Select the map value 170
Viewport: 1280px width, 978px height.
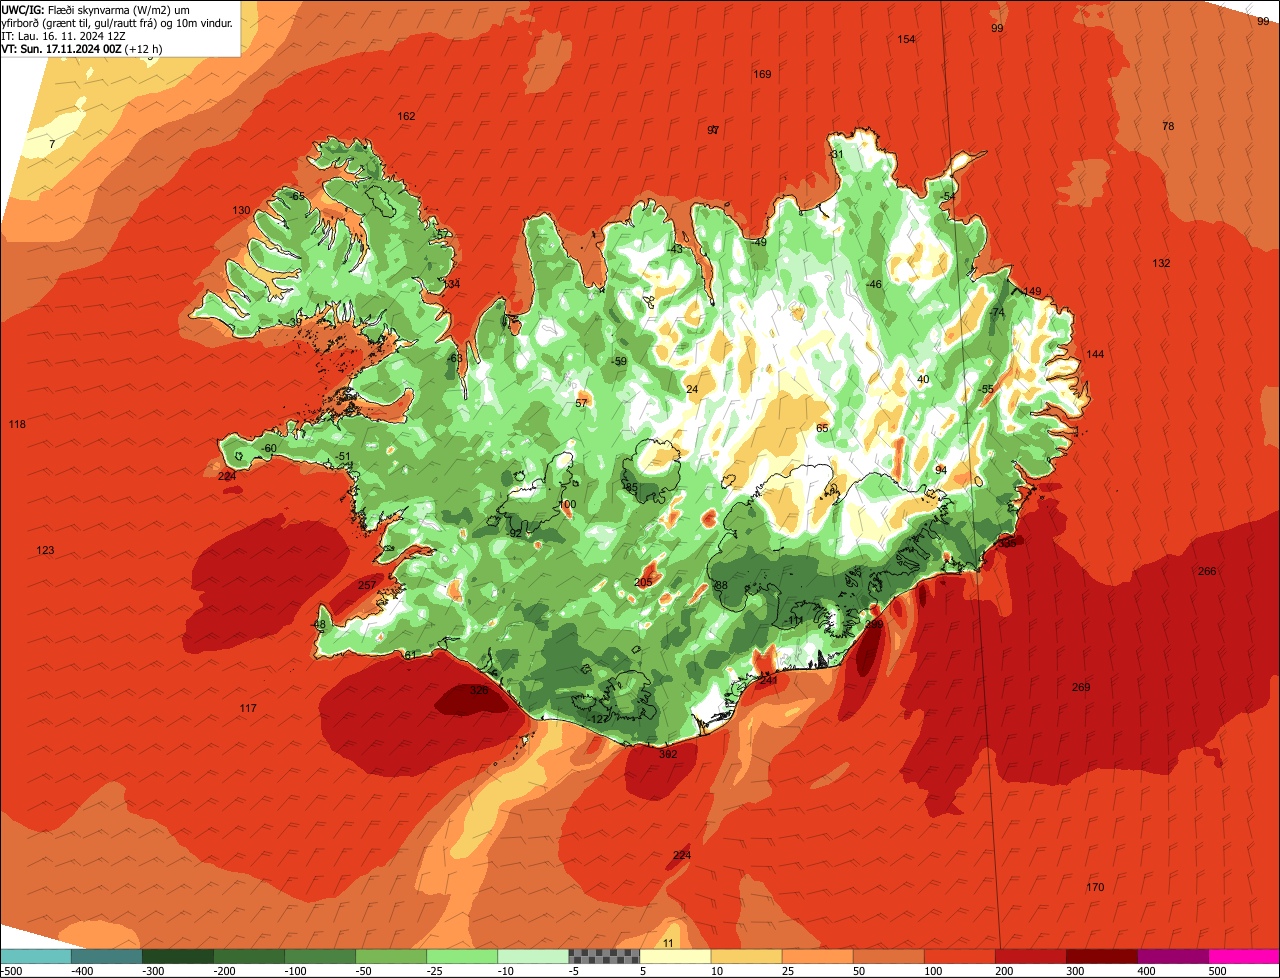click(x=1095, y=887)
